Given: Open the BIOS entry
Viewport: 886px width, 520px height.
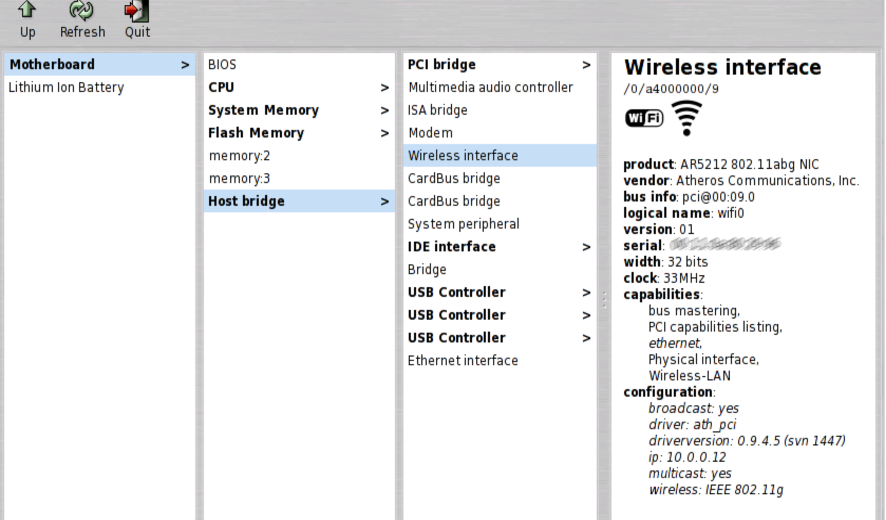Looking at the screenshot, I should pos(222,65).
